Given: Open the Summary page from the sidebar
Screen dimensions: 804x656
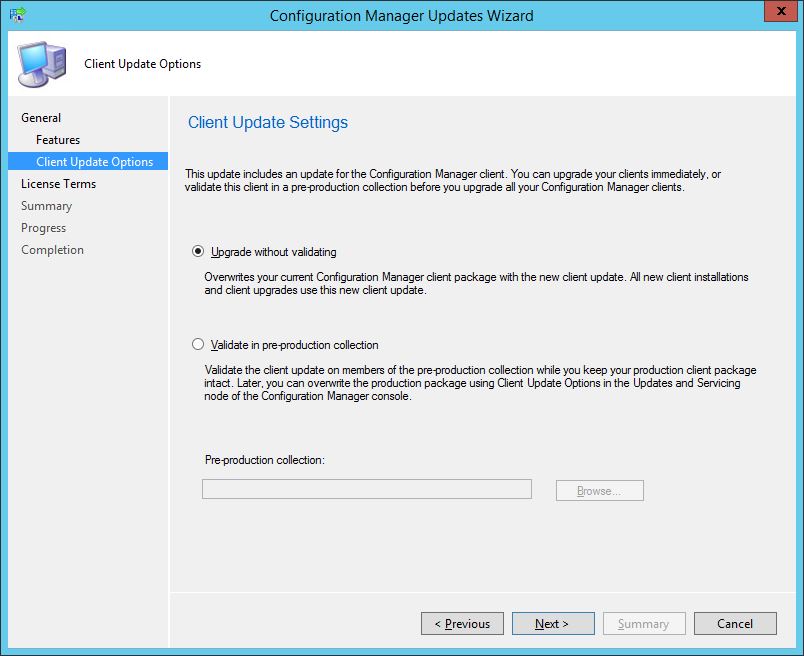Looking at the screenshot, I should tap(48, 205).
